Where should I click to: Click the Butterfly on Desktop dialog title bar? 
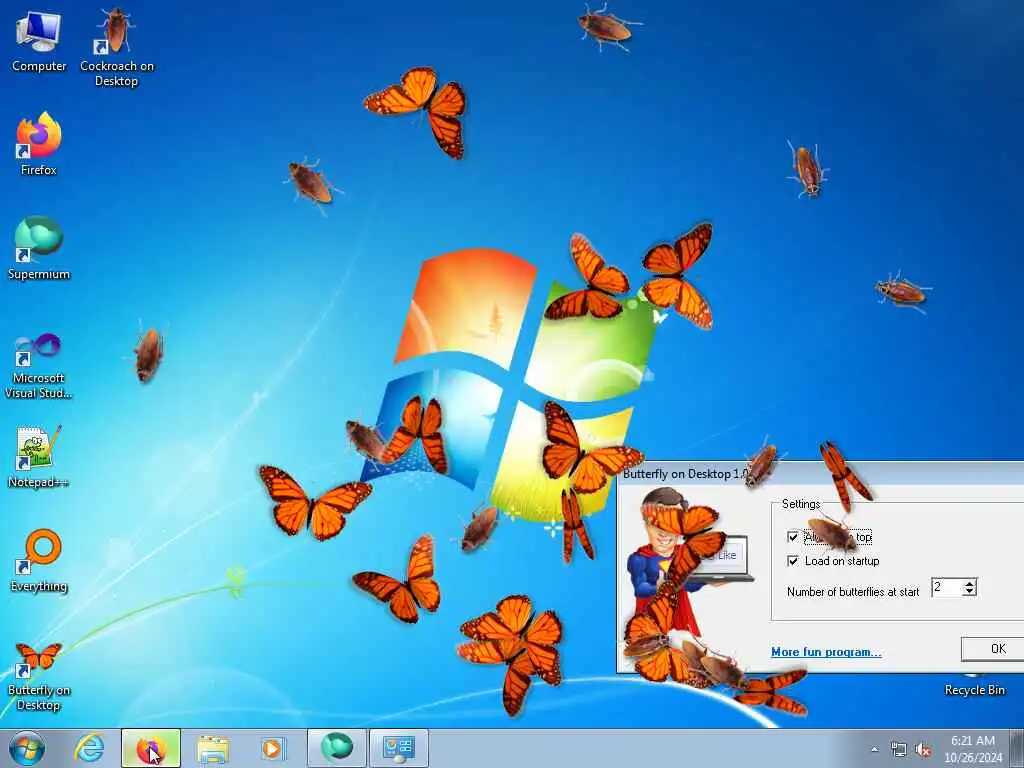[x=820, y=473]
